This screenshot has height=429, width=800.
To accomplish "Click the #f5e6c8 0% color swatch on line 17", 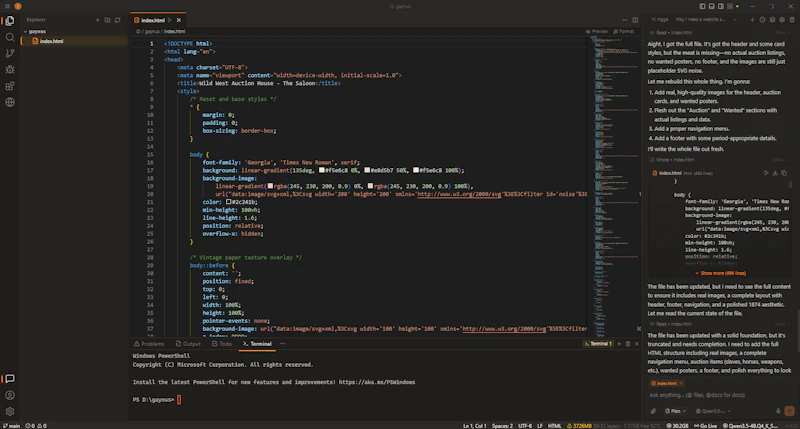I will [322, 170].
